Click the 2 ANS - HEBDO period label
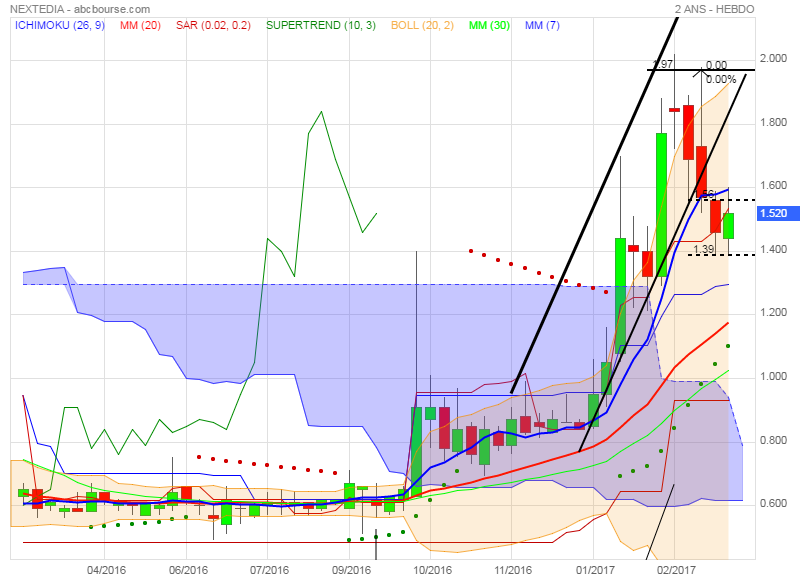Viewport: 800px width, 580px height. point(714,9)
